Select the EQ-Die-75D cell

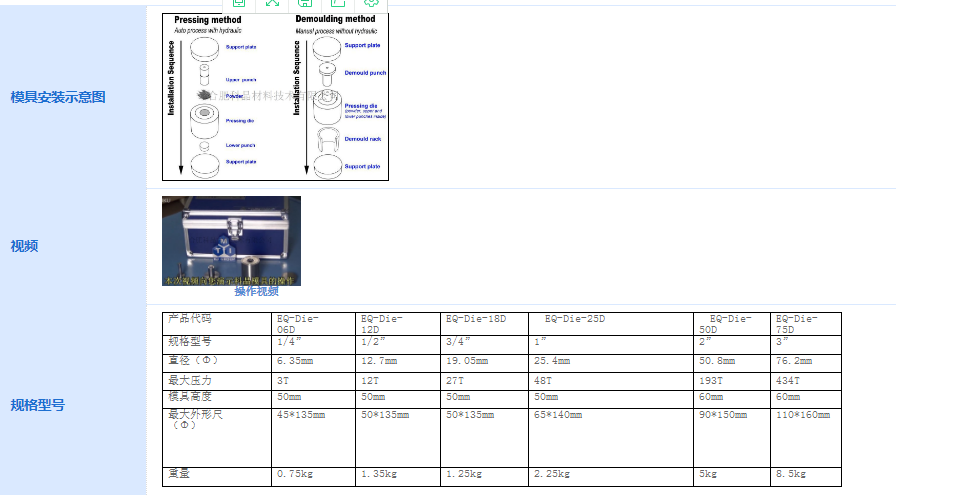click(806, 324)
